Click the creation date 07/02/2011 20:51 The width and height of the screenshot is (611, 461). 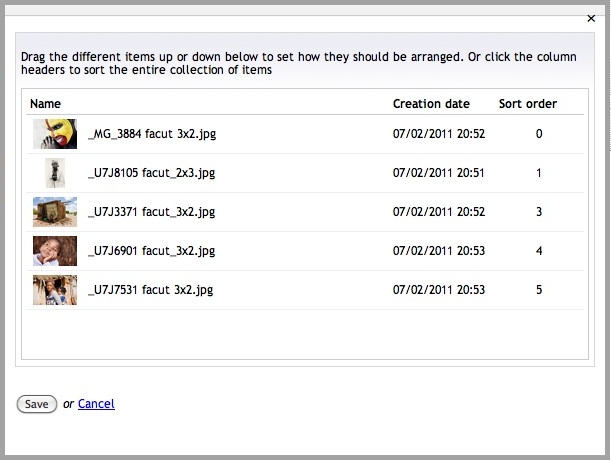pyautogui.click(x=438, y=173)
